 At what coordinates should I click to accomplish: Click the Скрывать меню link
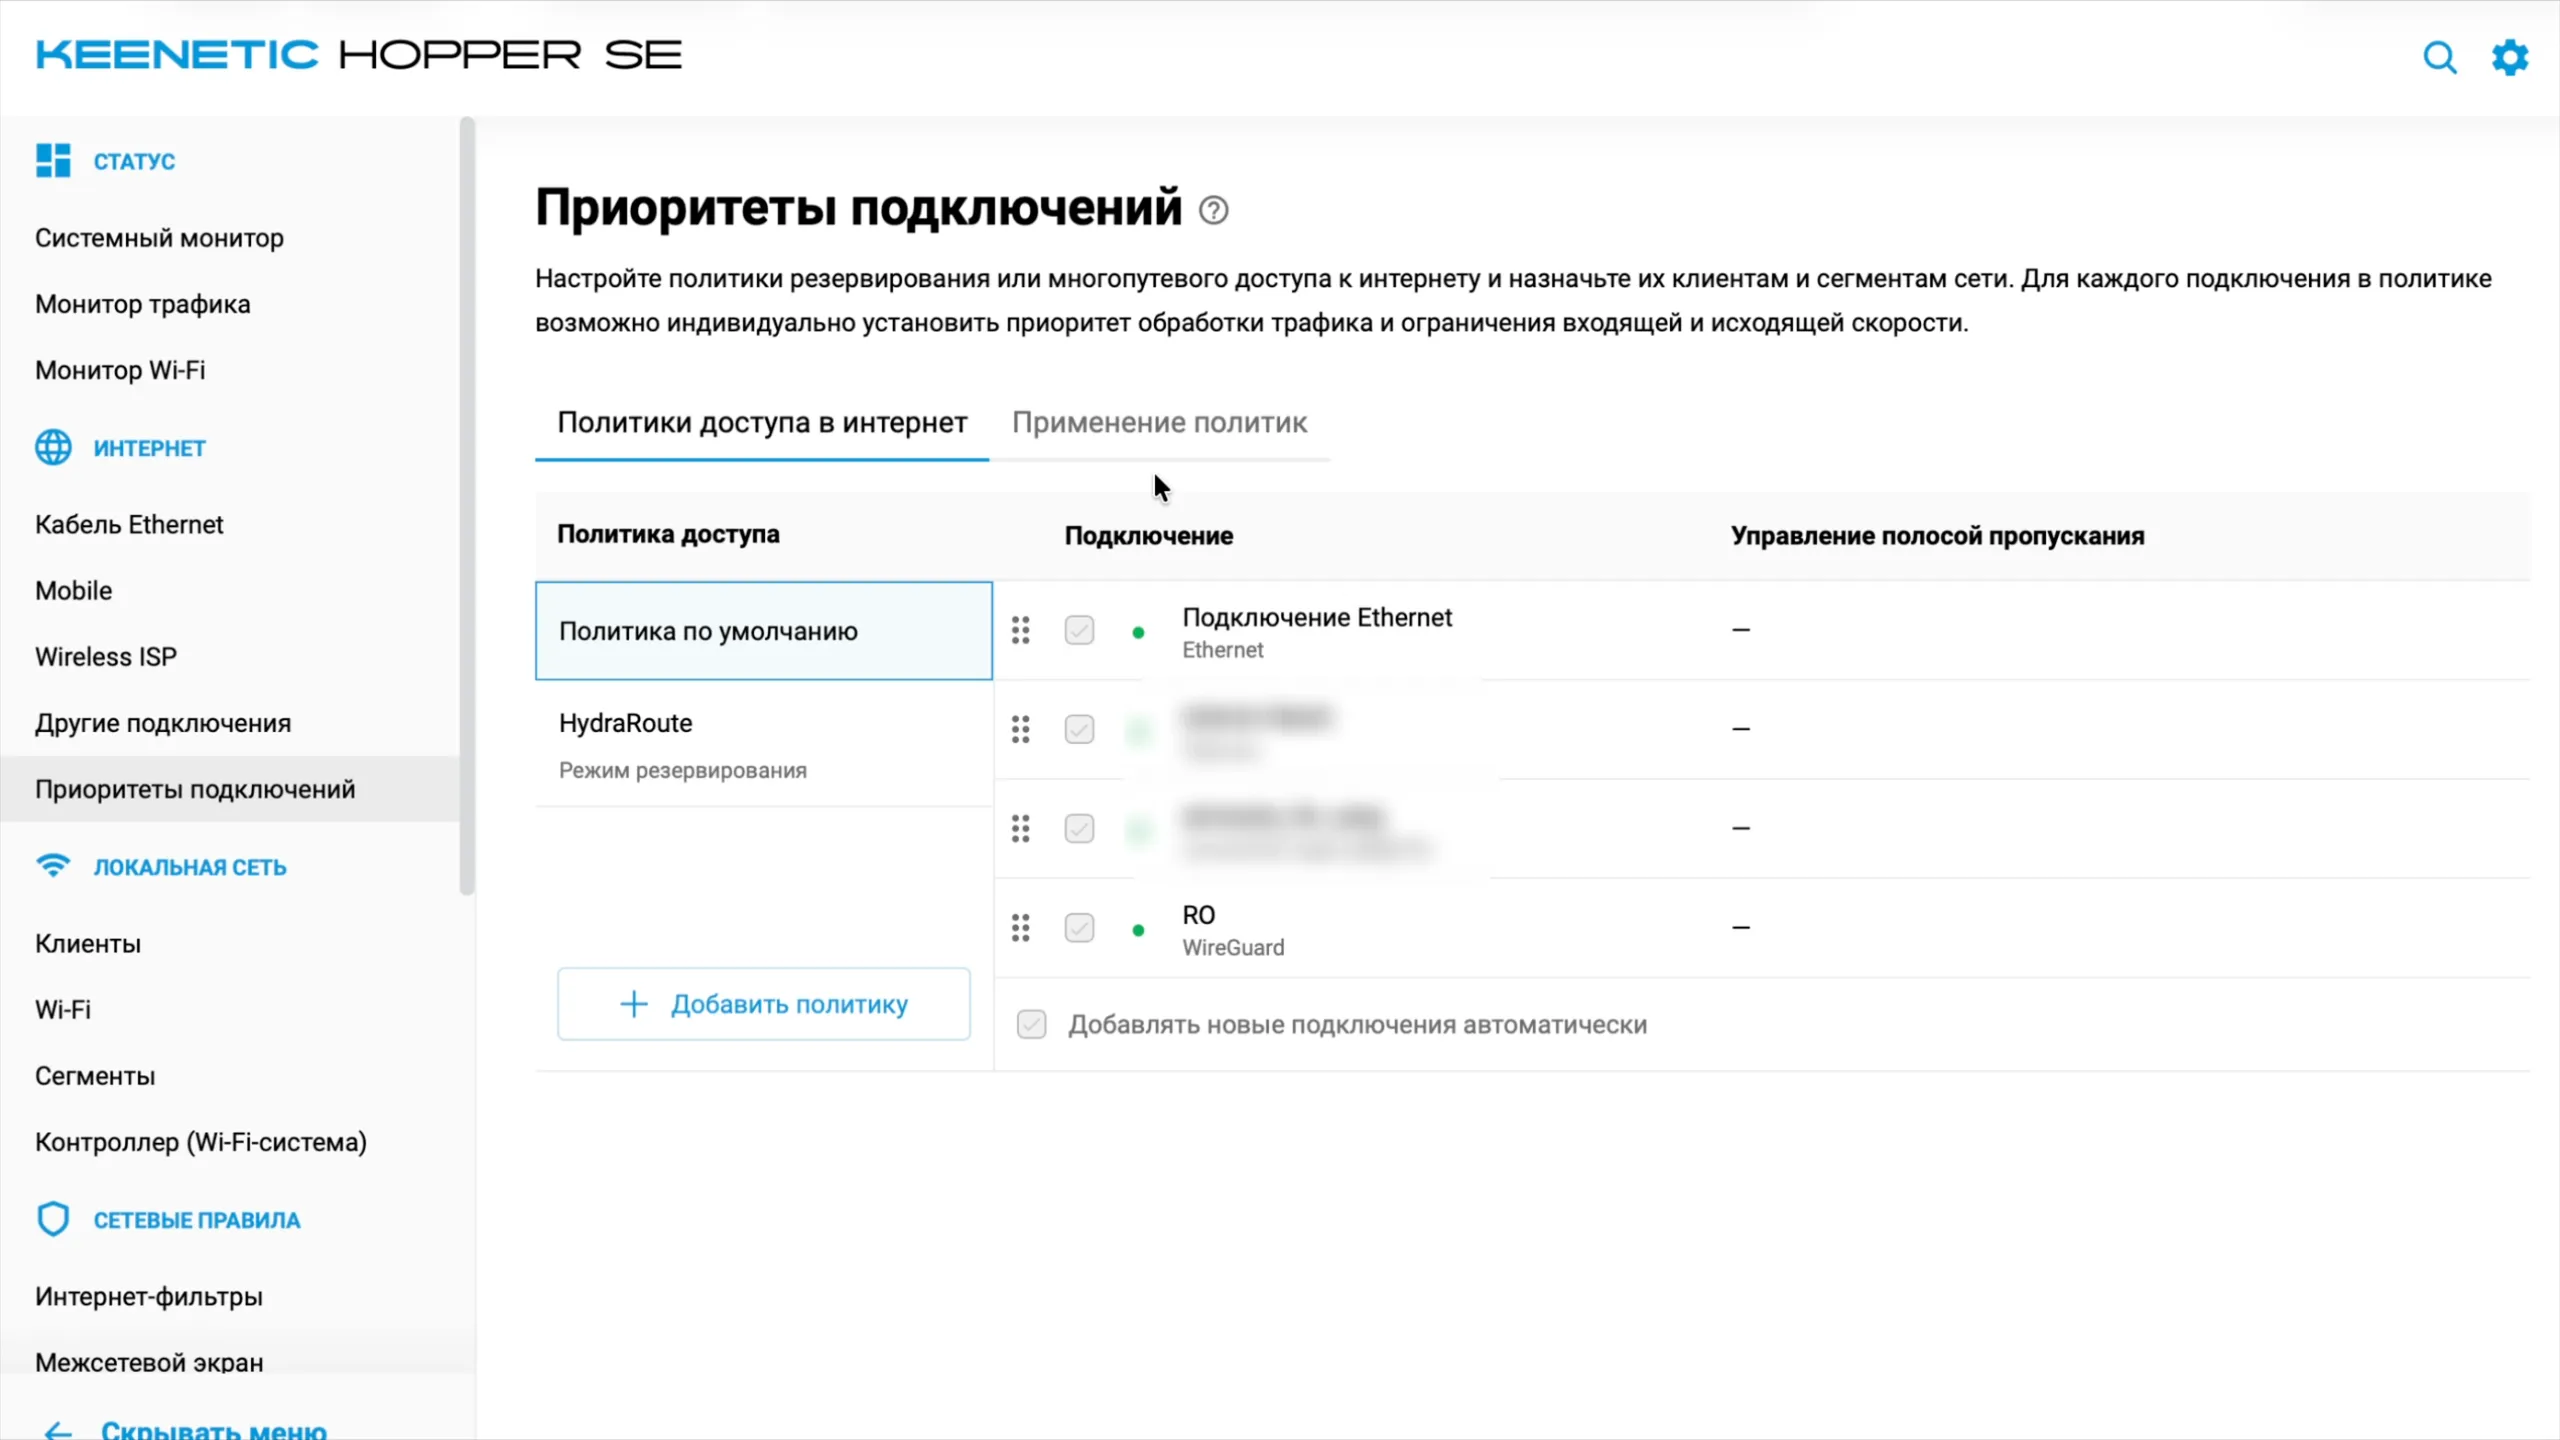(x=214, y=1430)
